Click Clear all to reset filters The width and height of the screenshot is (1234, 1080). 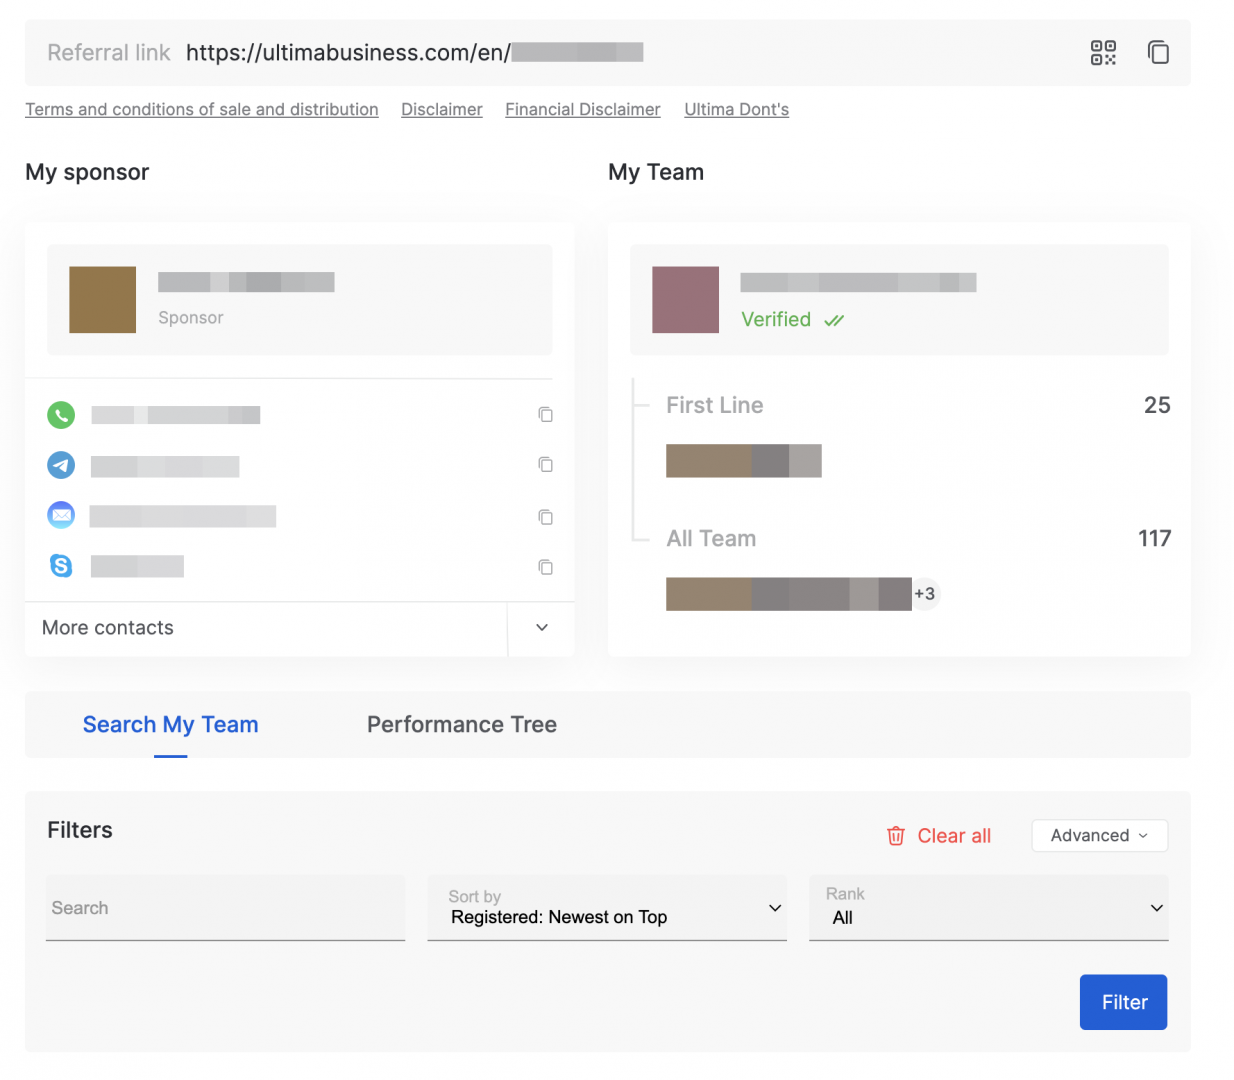[939, 836]
